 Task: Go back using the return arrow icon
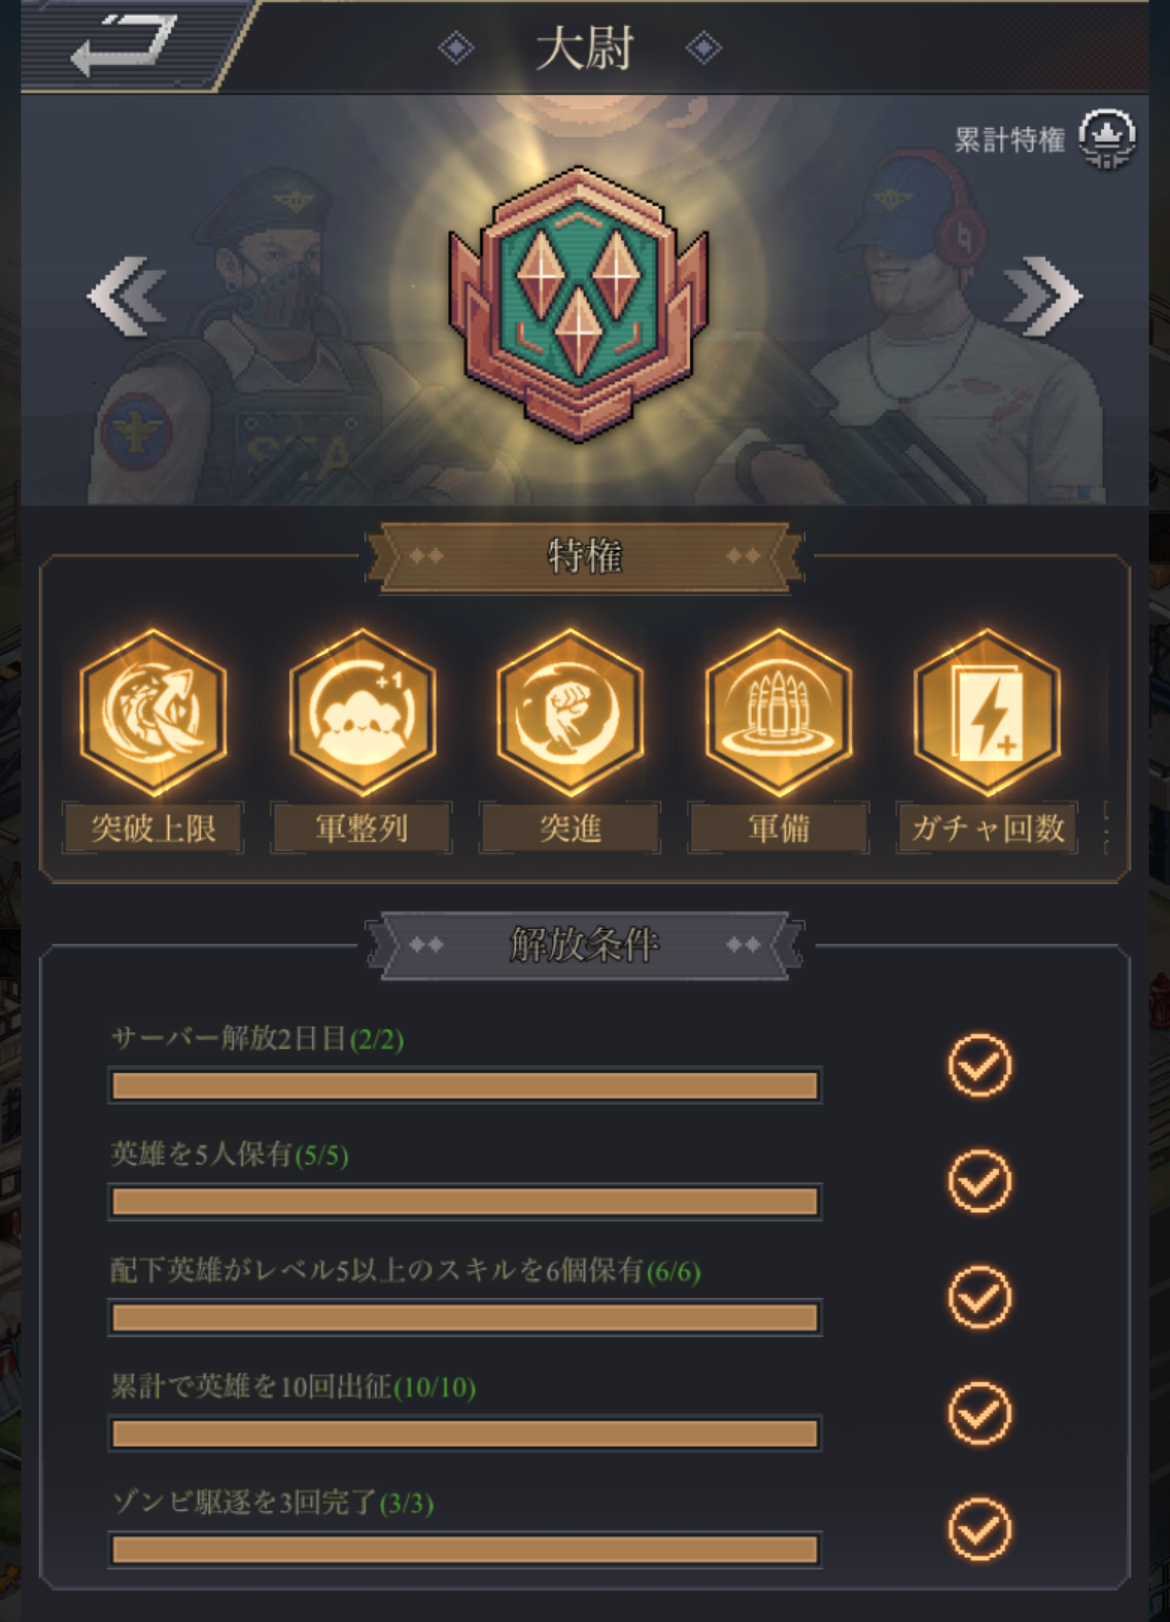124,46
